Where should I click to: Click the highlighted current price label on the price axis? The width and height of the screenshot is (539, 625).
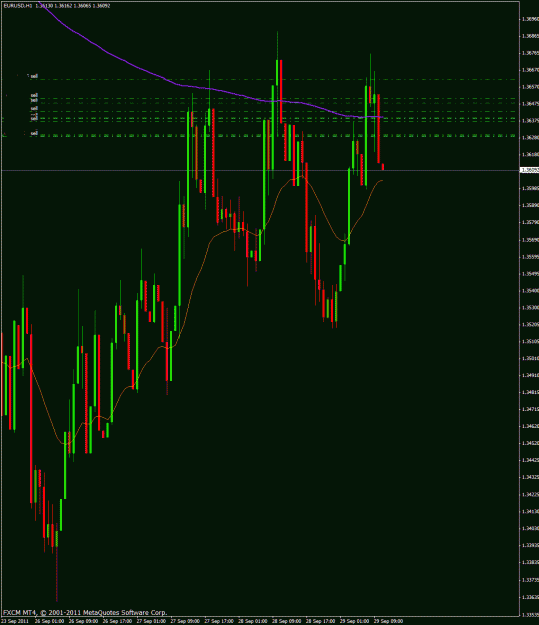(x=530, y=170)
